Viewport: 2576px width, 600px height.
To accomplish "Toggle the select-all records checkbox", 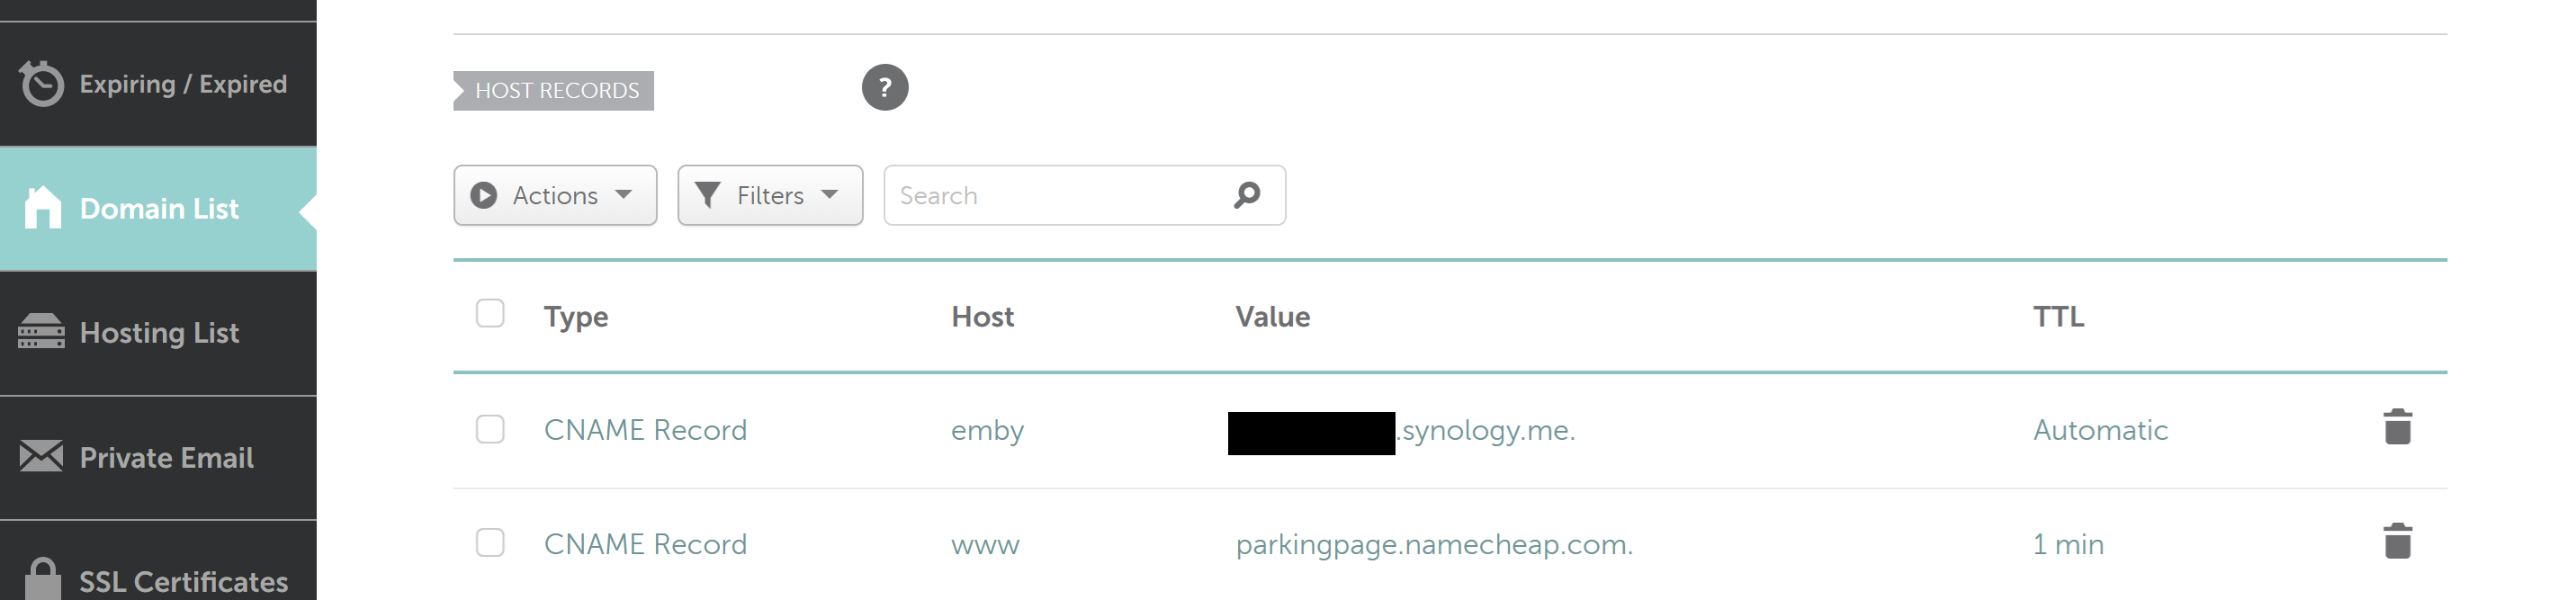I will coord(490,314).
